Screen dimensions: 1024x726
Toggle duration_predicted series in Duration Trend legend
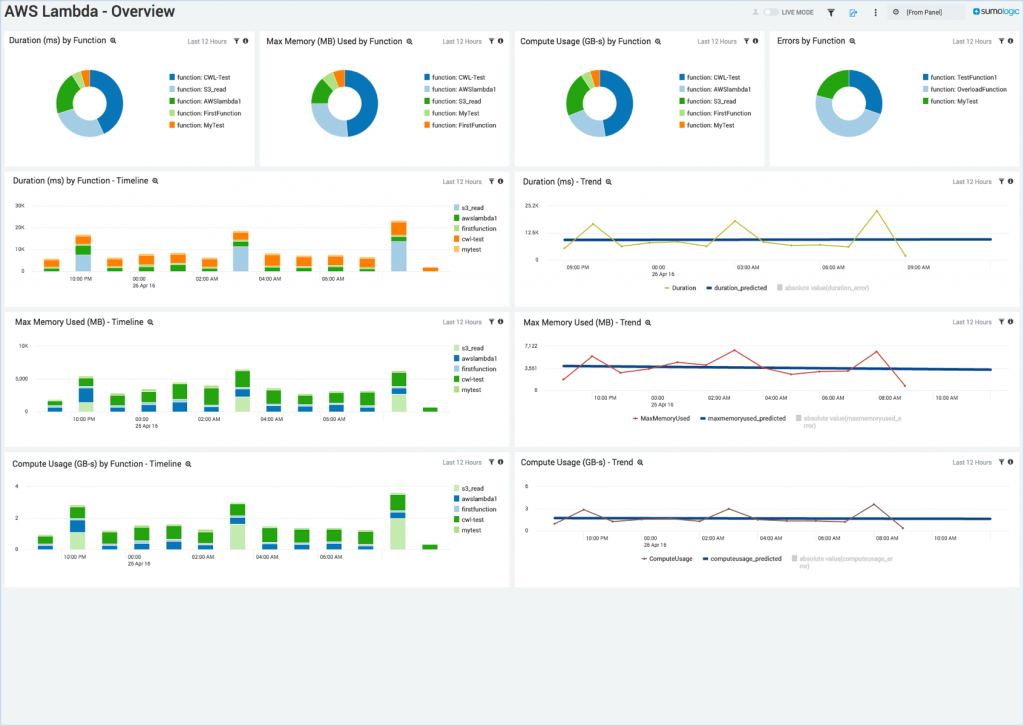(x=737, y=288)
